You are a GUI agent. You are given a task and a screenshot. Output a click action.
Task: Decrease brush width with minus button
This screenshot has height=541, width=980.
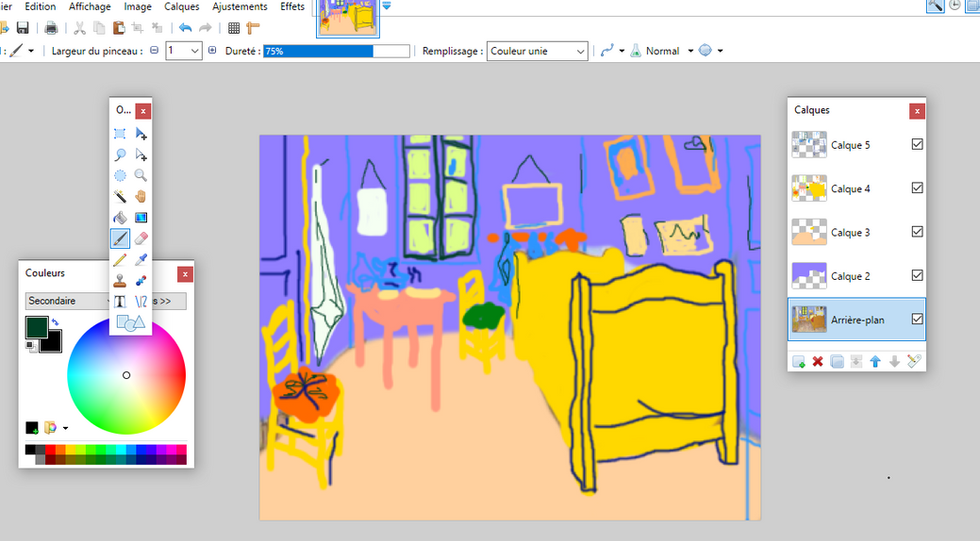pos(154,51)
